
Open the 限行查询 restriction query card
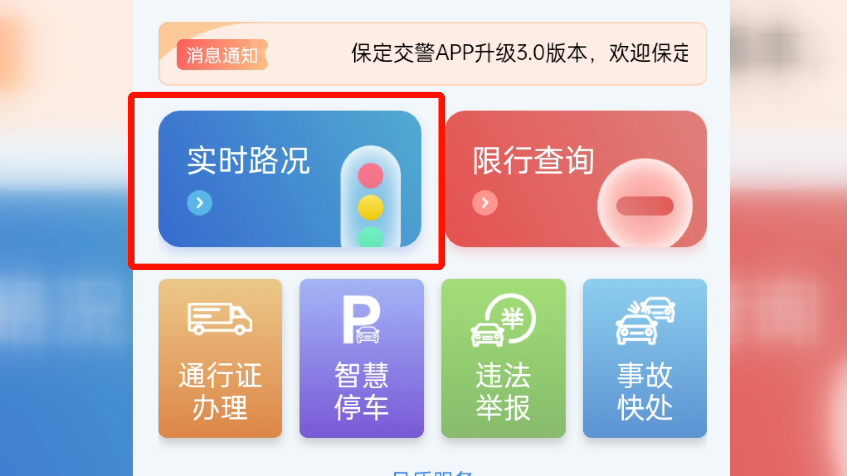point(576,179)
